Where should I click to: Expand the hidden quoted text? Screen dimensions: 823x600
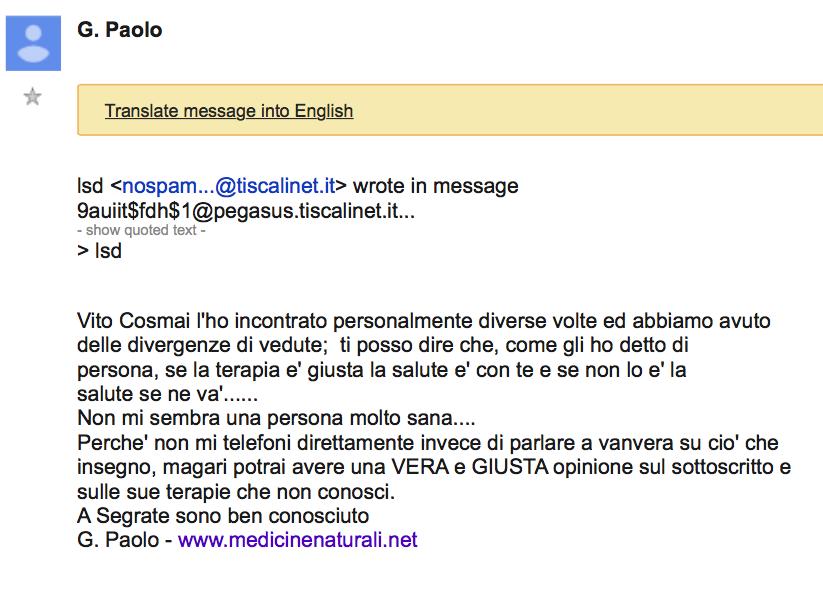pos(141,230)
